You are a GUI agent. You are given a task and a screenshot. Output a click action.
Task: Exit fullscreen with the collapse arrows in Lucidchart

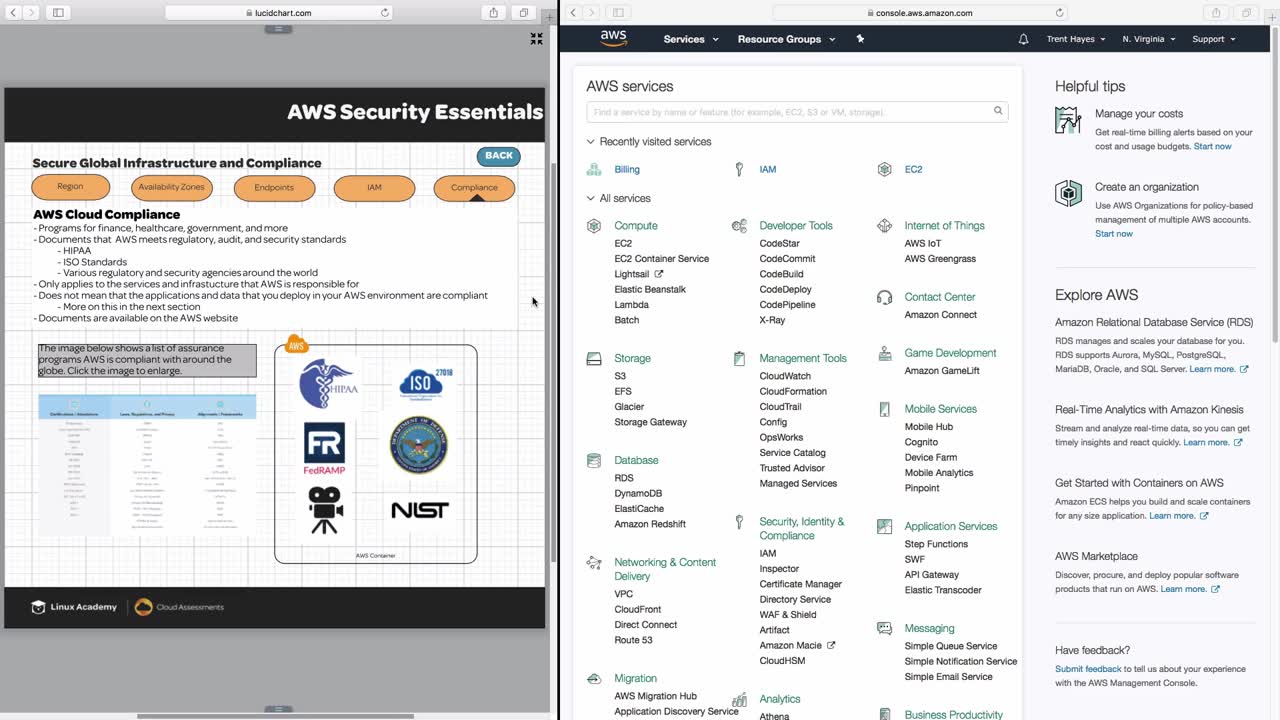click(536, 38)
